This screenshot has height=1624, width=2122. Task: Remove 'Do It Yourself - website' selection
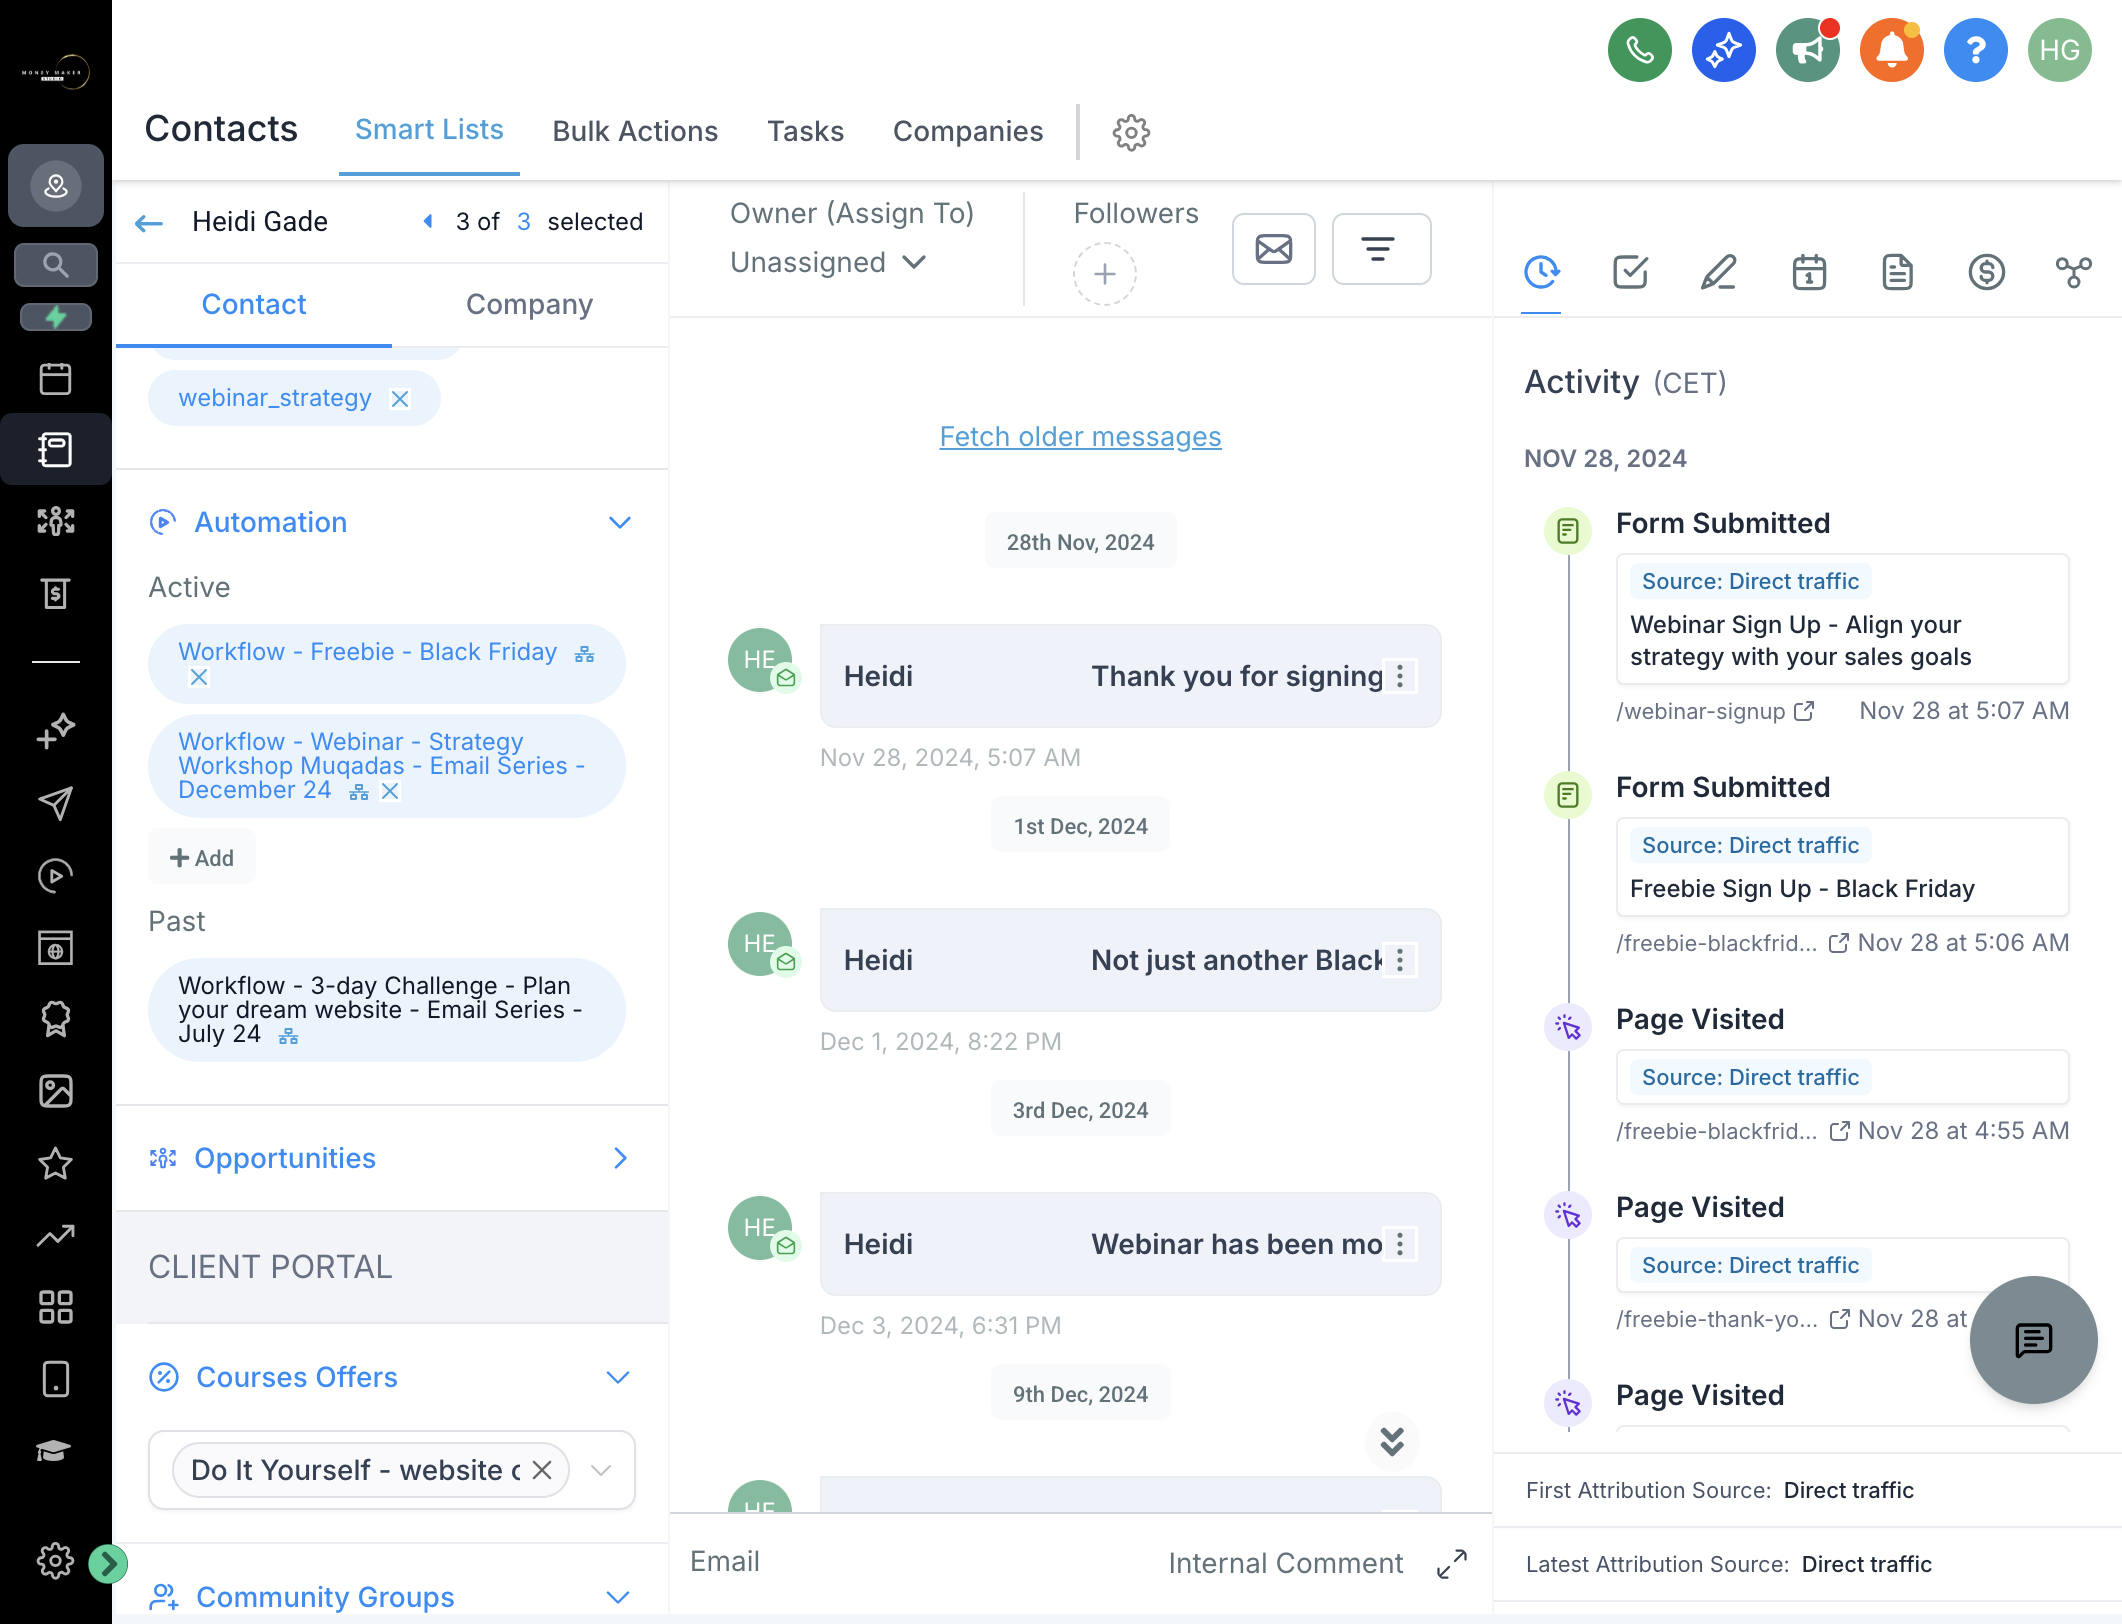(x=542, y=1470)
